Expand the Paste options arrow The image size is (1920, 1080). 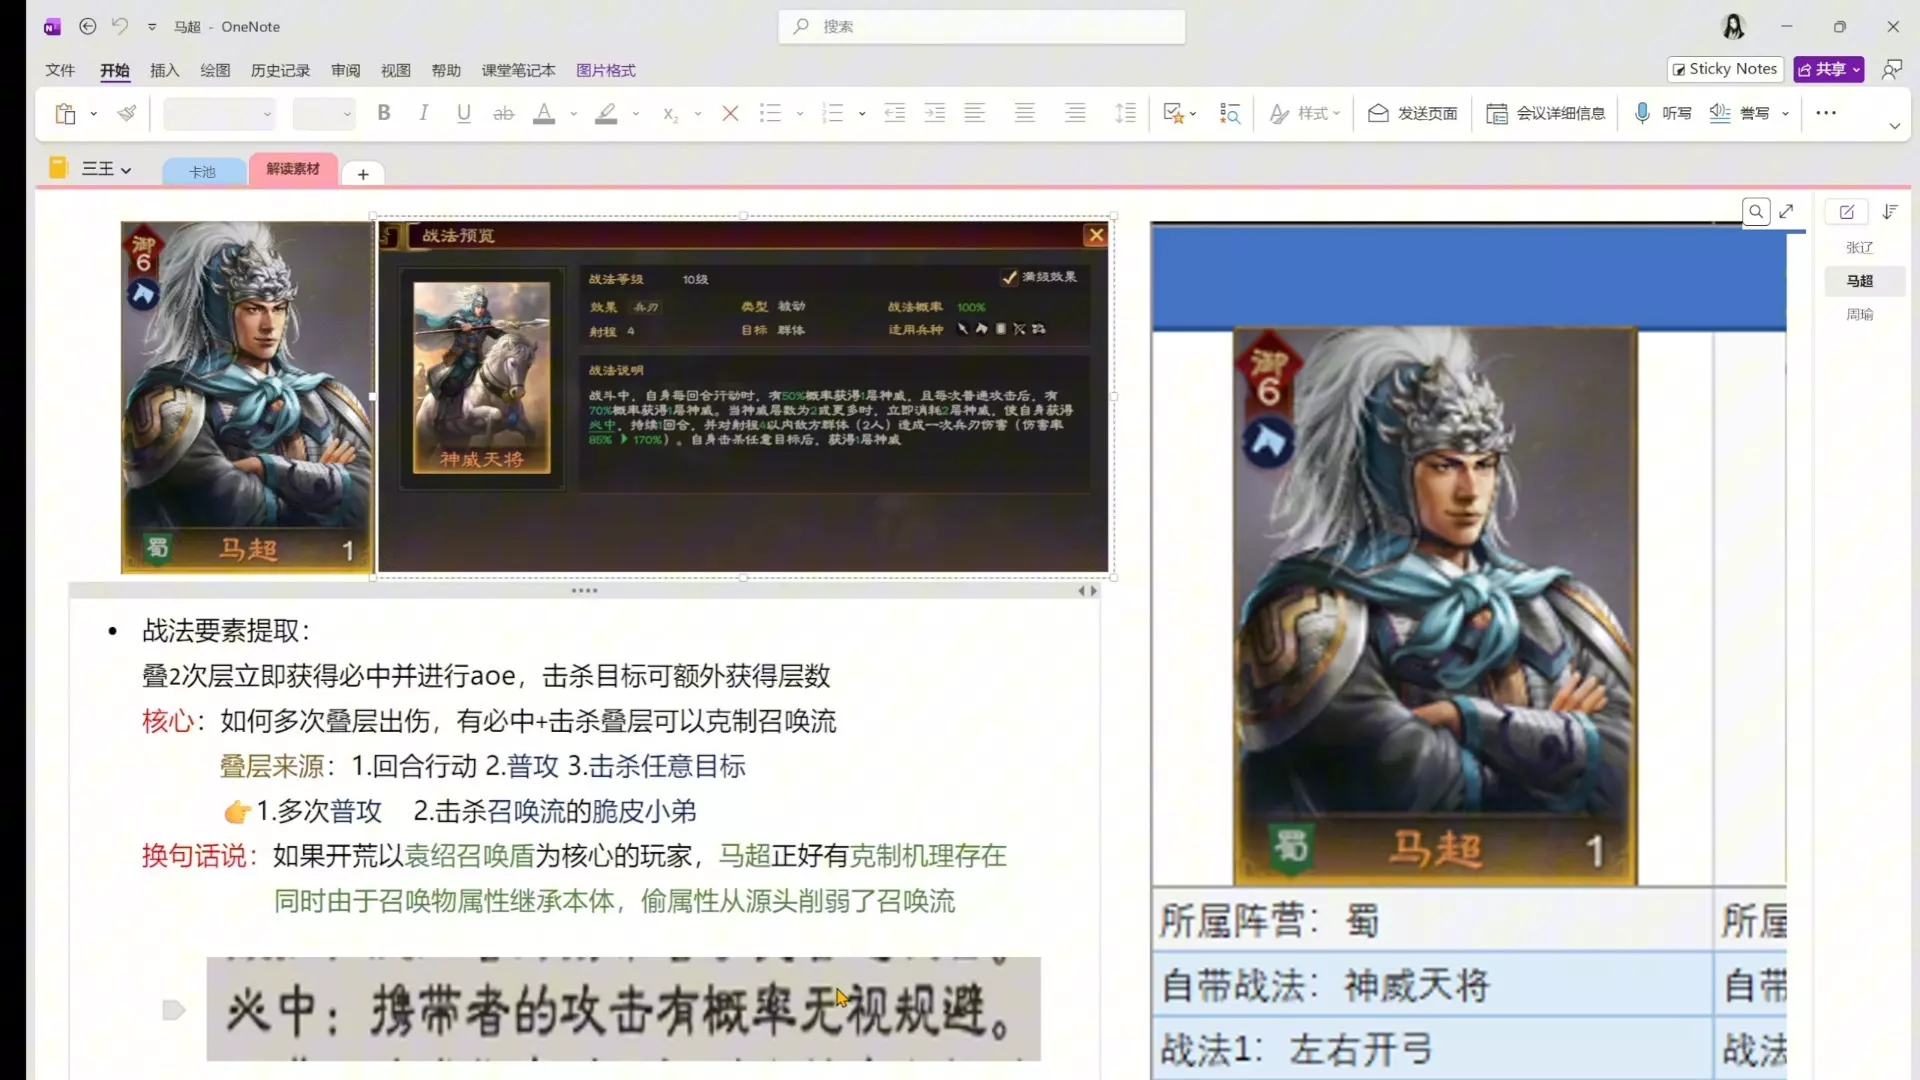(x=94, y=114)
